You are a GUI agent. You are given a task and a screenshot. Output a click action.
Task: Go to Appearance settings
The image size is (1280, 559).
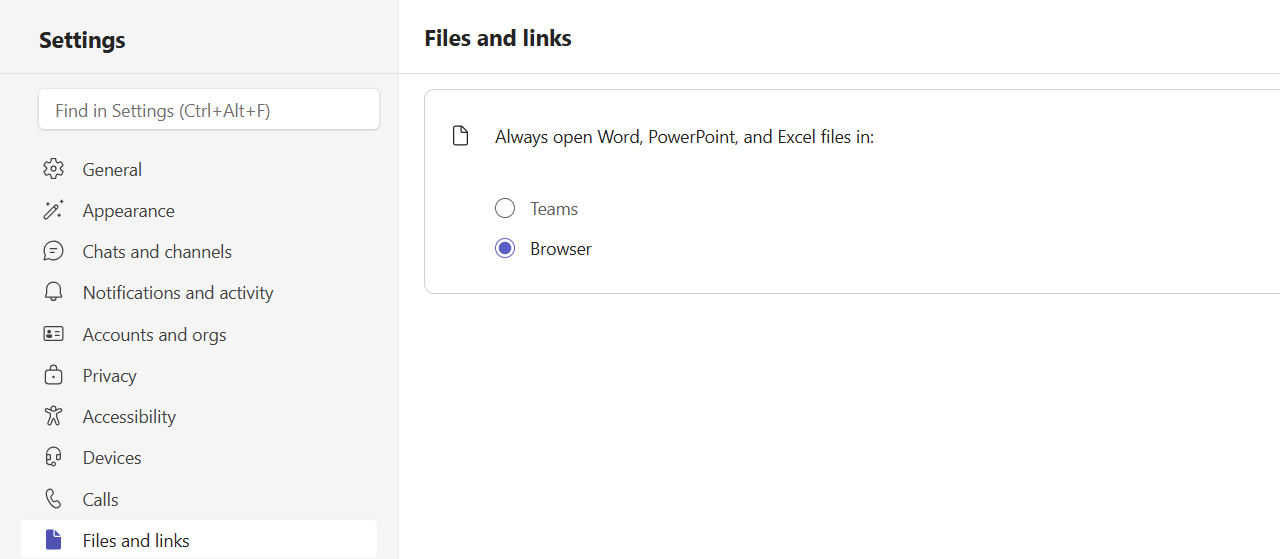199,210
